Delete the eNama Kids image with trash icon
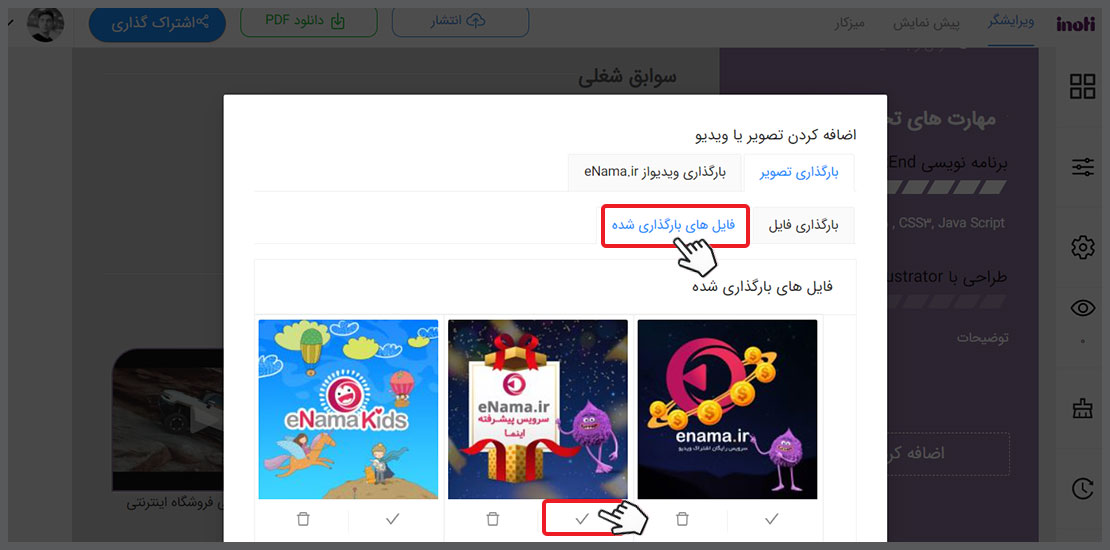The width and height of the screenshot is (1110, 550). click(303, 519)
